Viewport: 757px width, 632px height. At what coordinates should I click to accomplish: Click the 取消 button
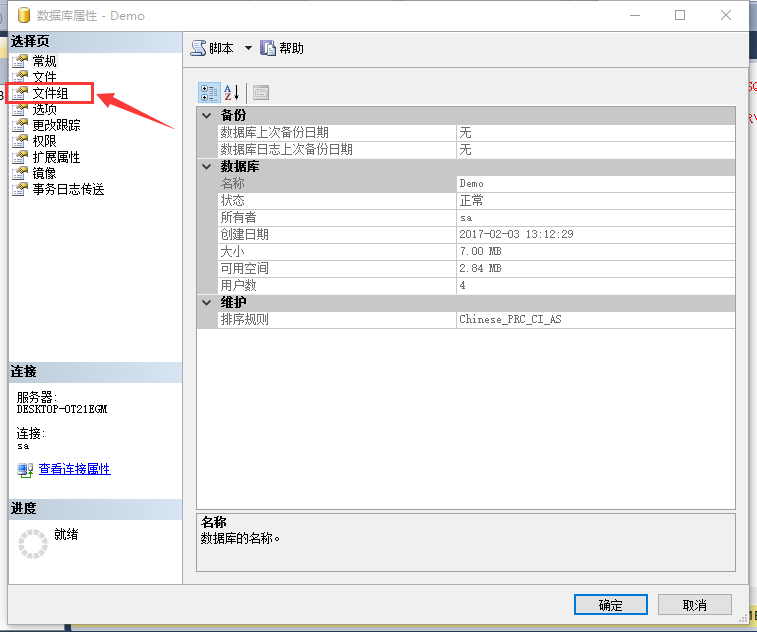pyautogui.click(x=695, y=605)
